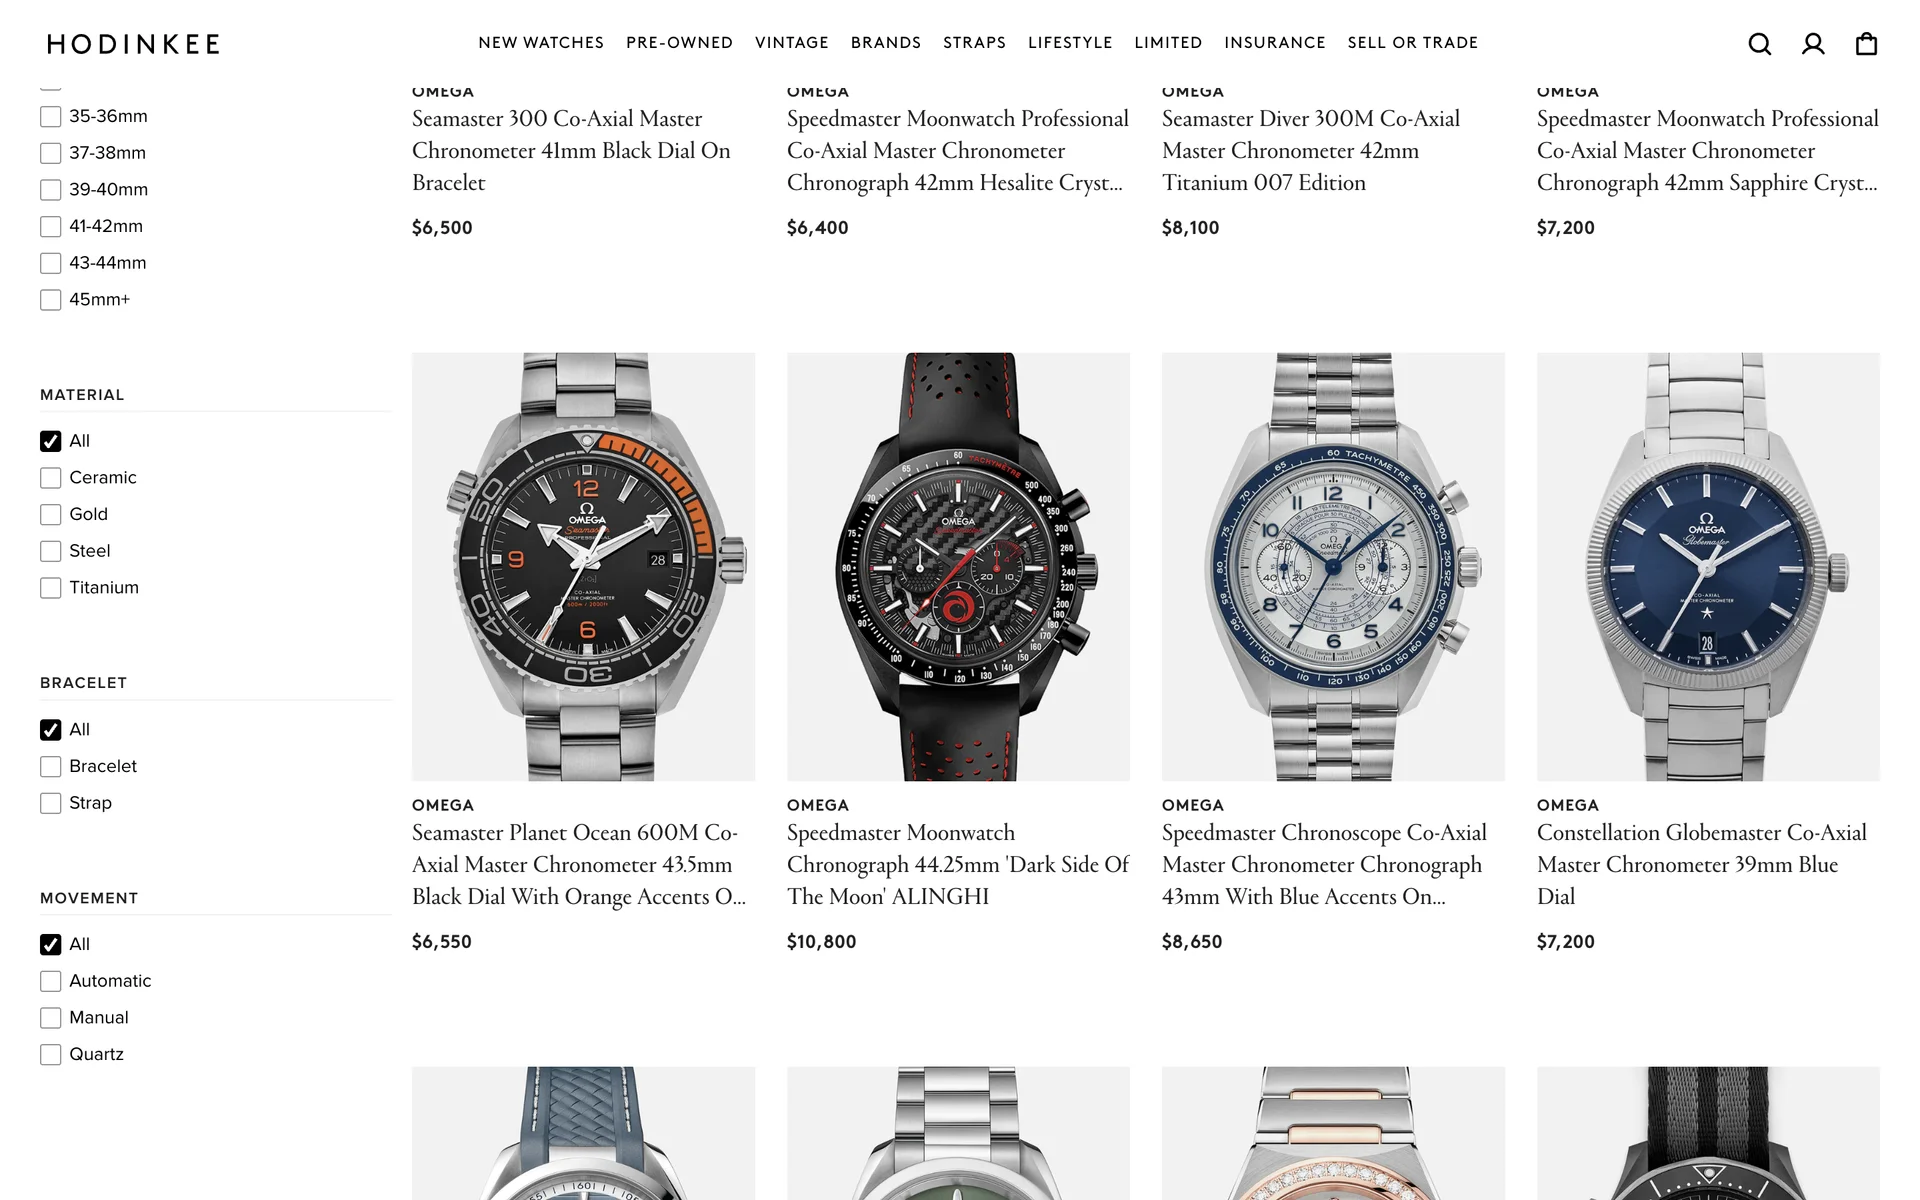Check the Titanium material filter
Screen dimensions: 1920x1200
51,588
